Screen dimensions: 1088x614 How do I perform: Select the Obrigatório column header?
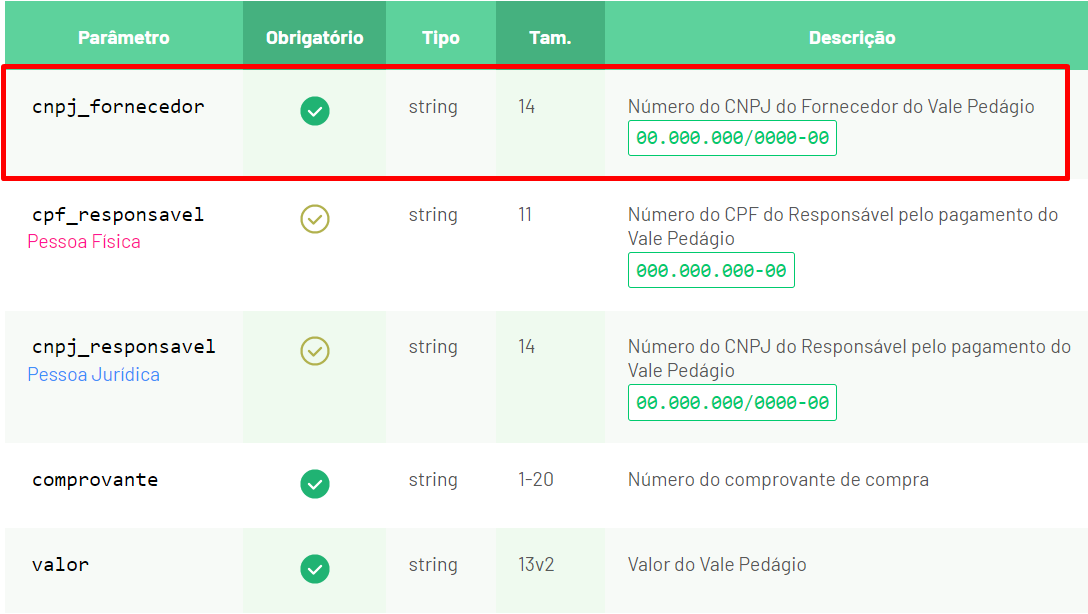[x=314, y=37]
